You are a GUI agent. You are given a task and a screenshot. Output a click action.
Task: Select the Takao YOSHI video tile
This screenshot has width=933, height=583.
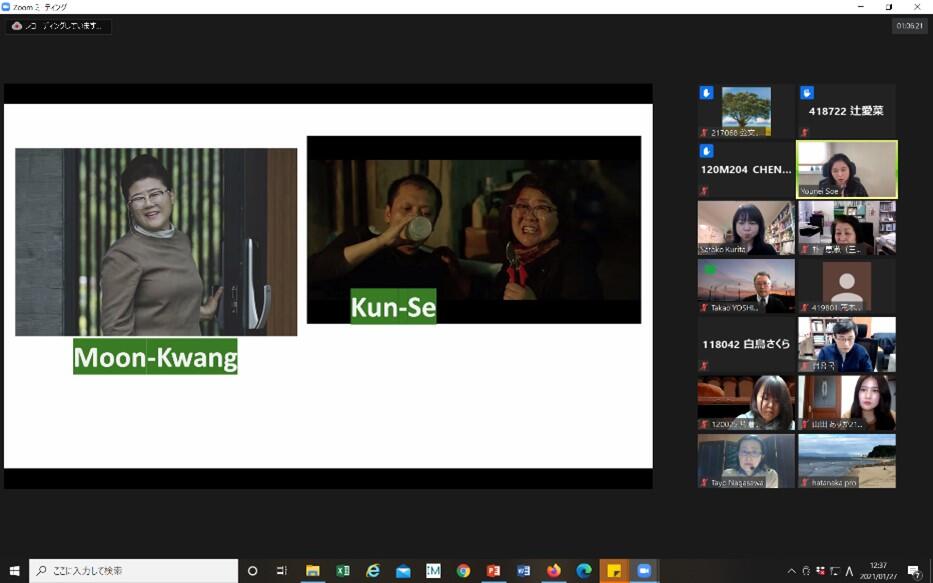[746, 286]
